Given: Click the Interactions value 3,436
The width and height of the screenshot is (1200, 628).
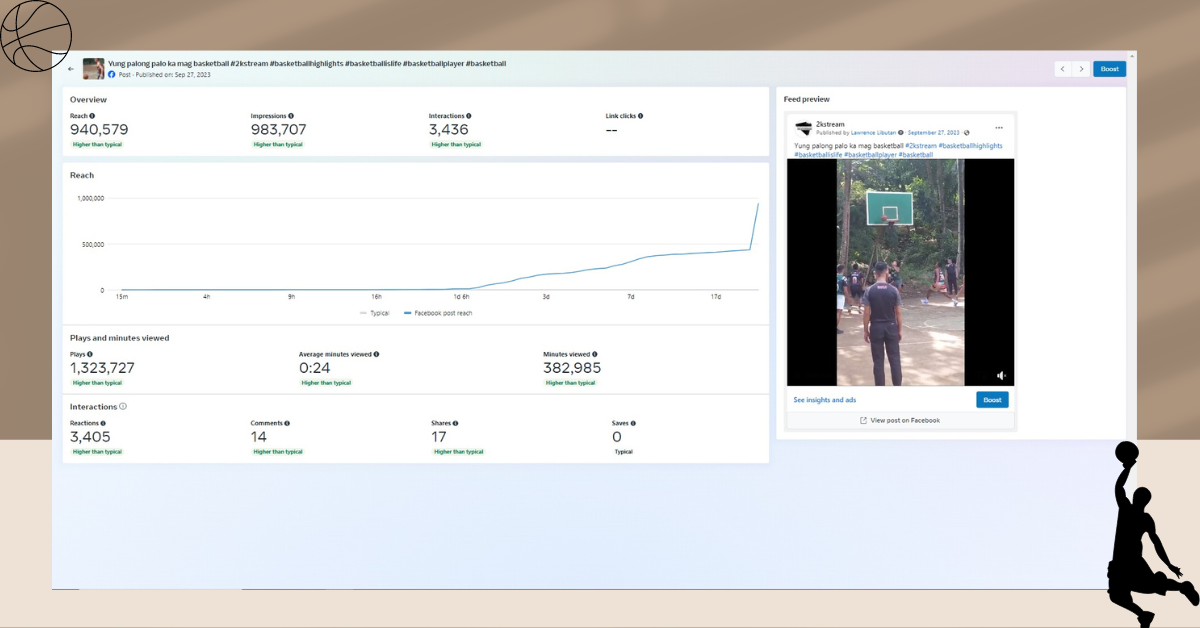Looking at the screenshot, I should click(x=449, y=129).
